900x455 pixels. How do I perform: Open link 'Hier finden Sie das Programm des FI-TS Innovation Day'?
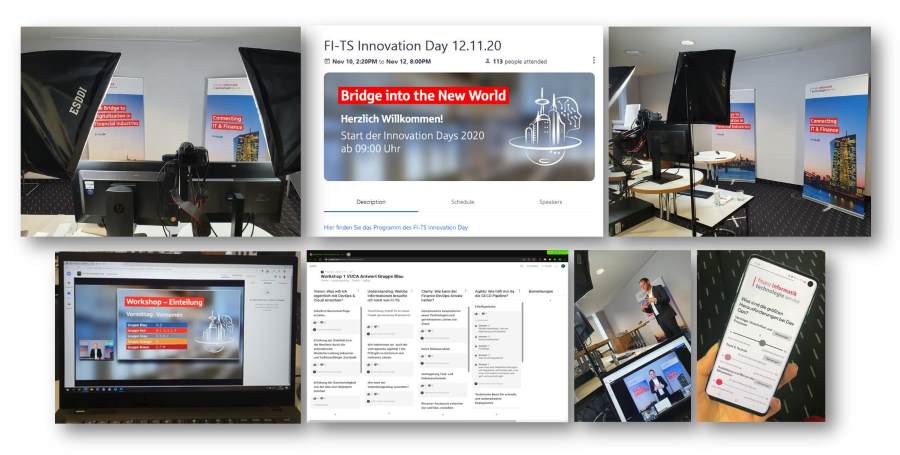coord(396,227)
